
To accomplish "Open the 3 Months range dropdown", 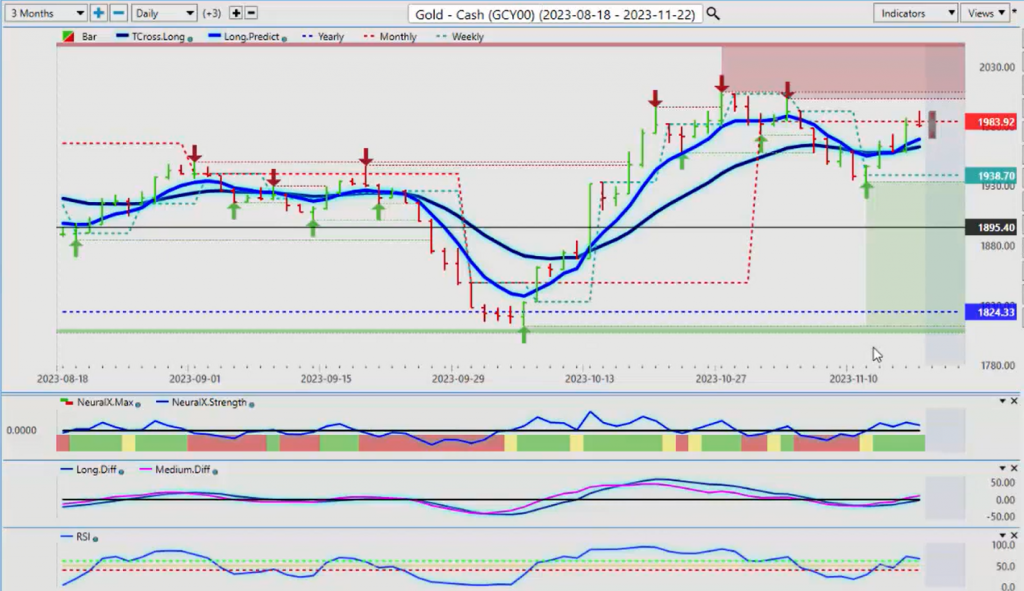I will point(44,13).
